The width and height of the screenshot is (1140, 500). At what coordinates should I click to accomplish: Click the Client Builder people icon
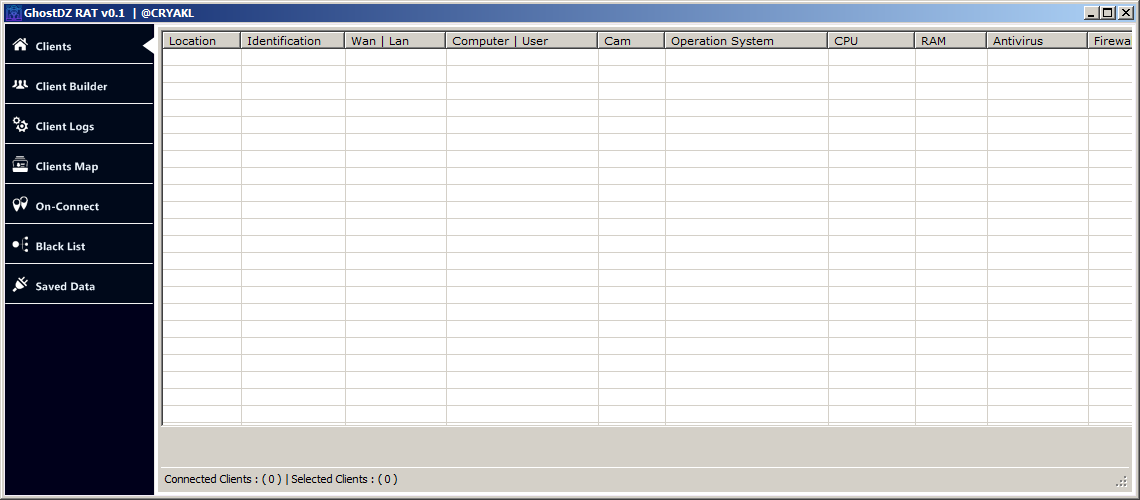coord(20,85)
